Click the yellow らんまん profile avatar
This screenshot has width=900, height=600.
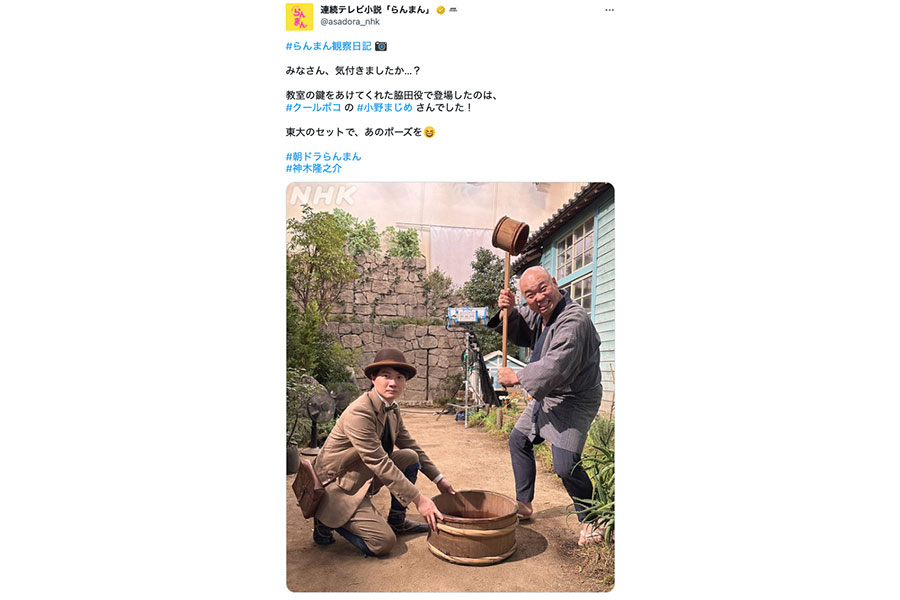pyautogui.click(x=300, y=17)
